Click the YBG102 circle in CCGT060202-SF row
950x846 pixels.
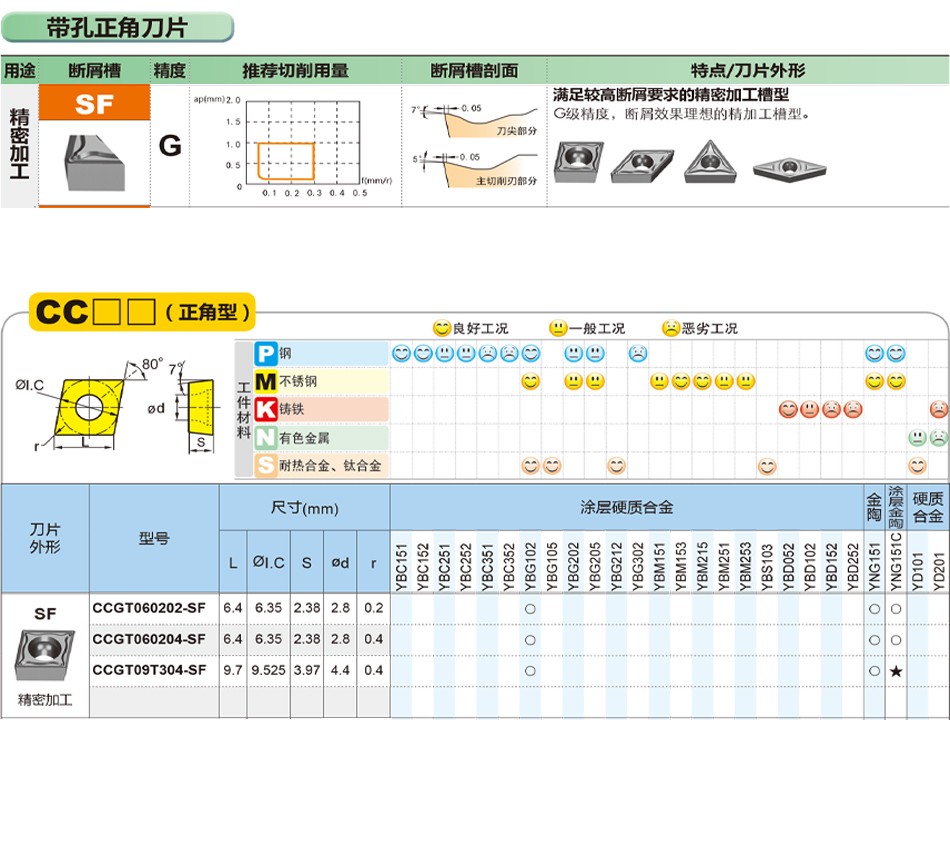point(530,608)
